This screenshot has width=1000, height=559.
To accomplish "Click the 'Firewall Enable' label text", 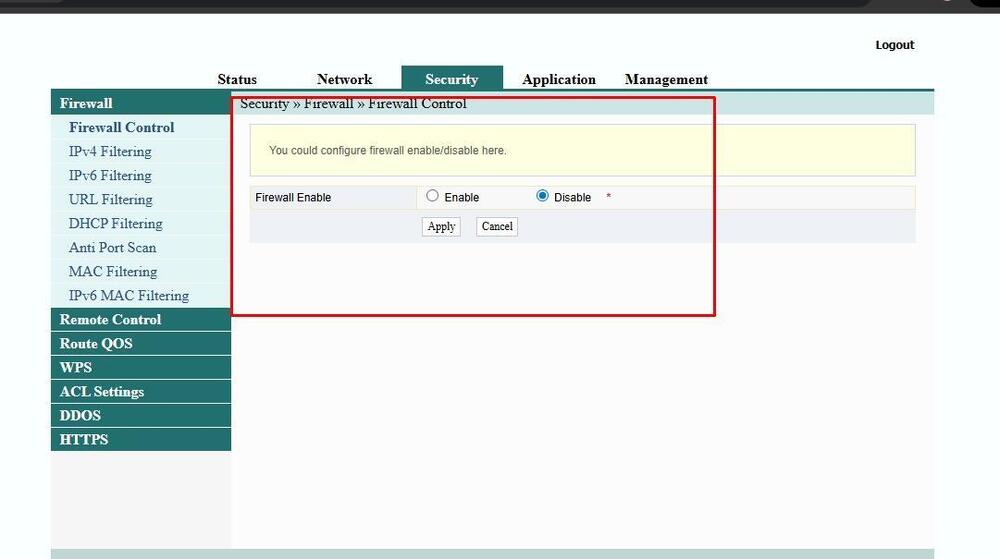I will tap(293, 198).
